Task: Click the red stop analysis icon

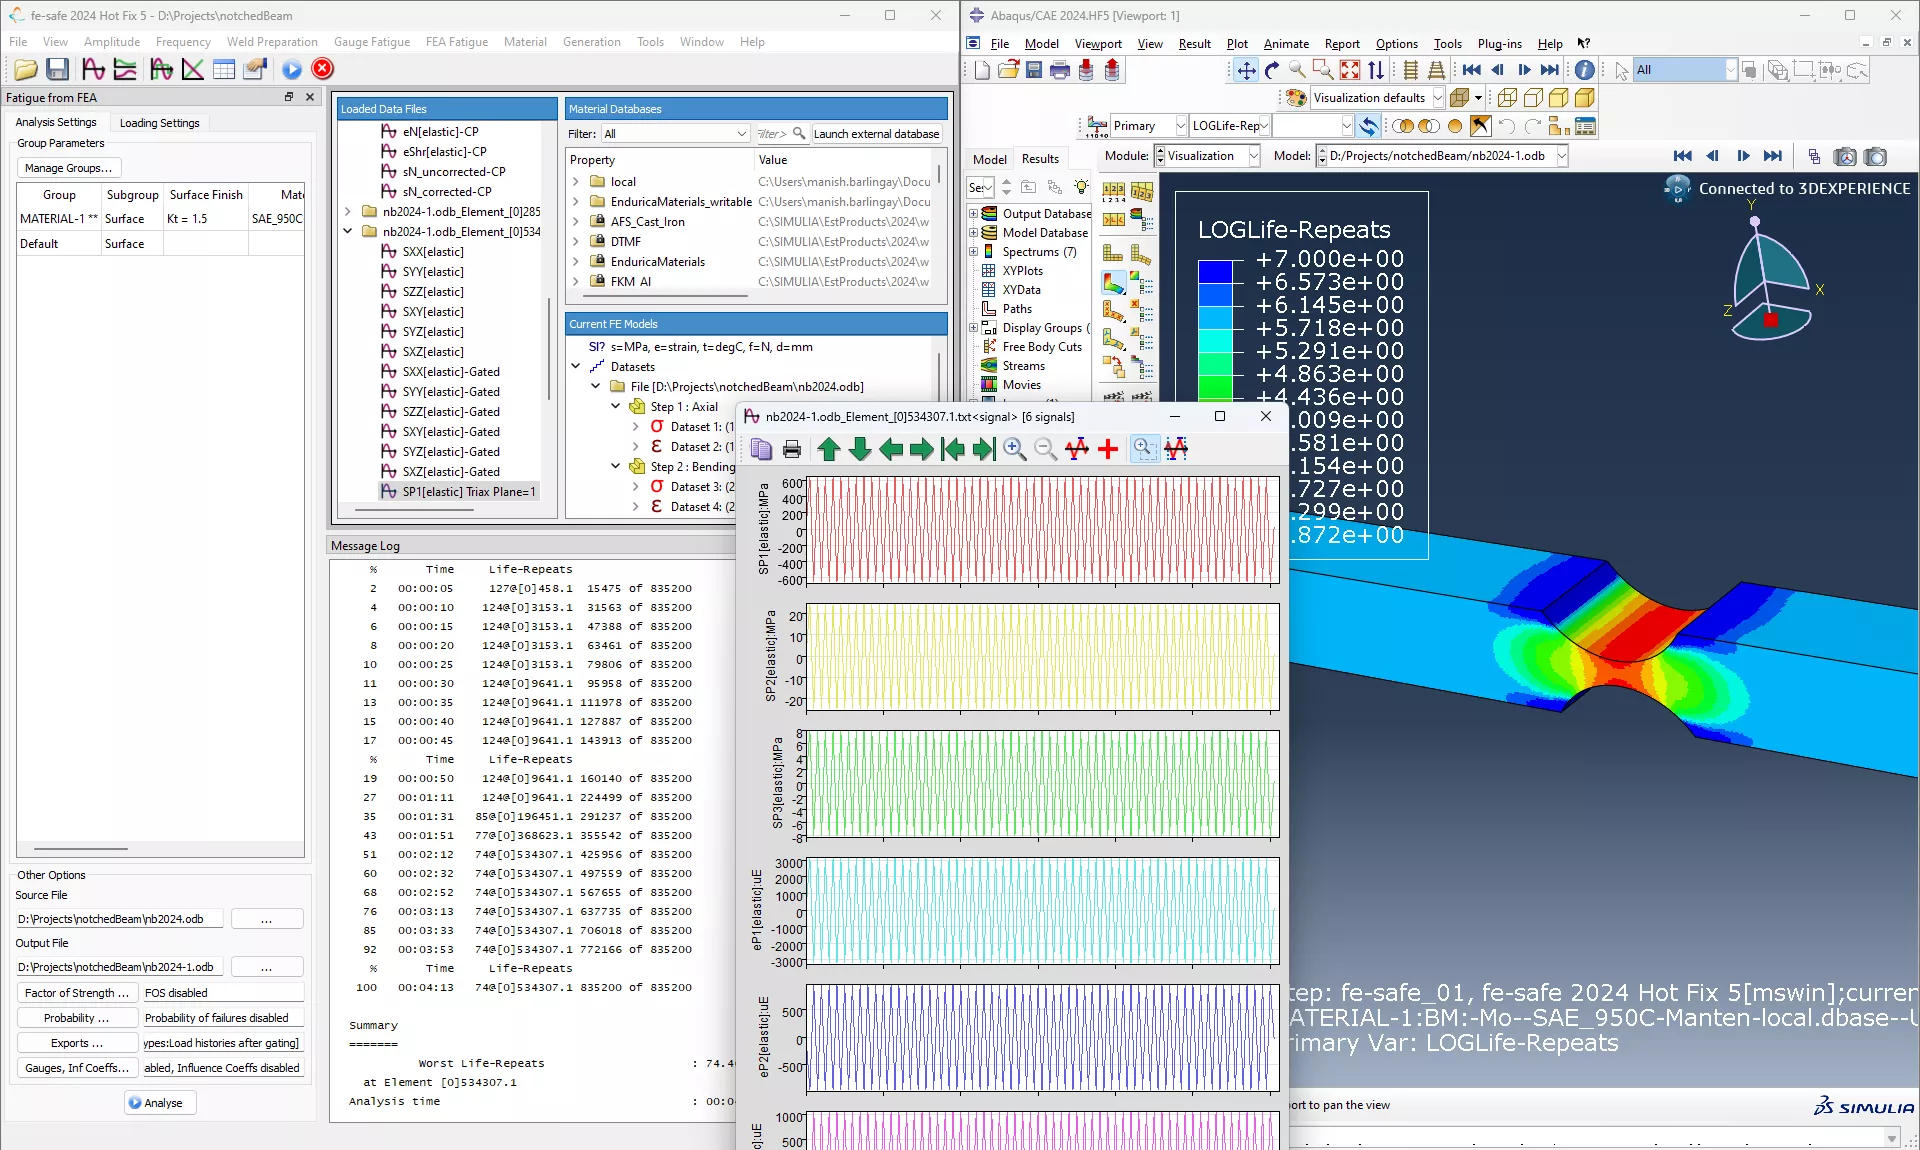Action: click(x=322, y=69)
